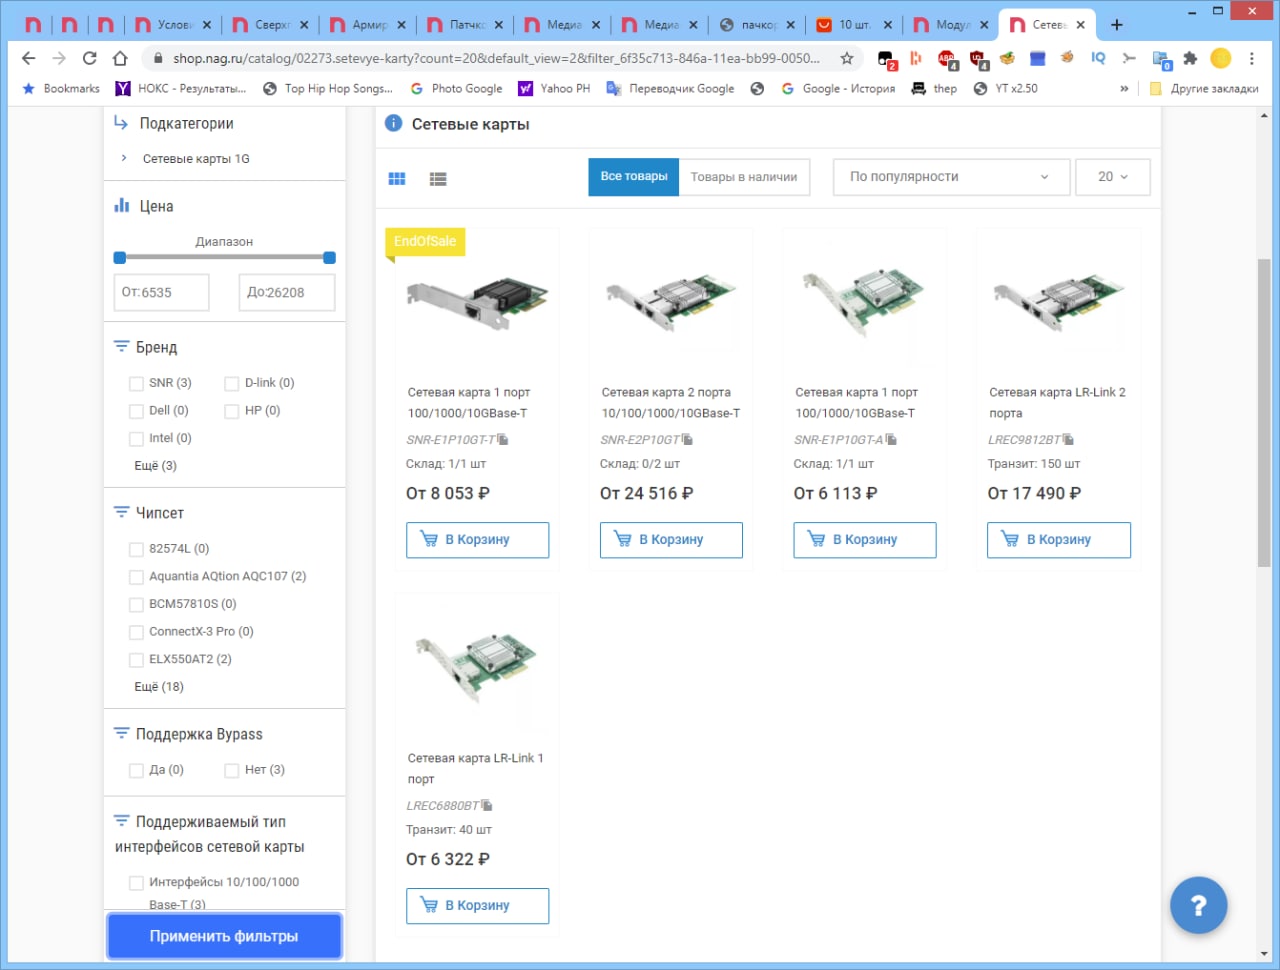The image size is (1280, 970).
Task: Add SNR-E2P10GT card to cart
Action: pos(671,540)
